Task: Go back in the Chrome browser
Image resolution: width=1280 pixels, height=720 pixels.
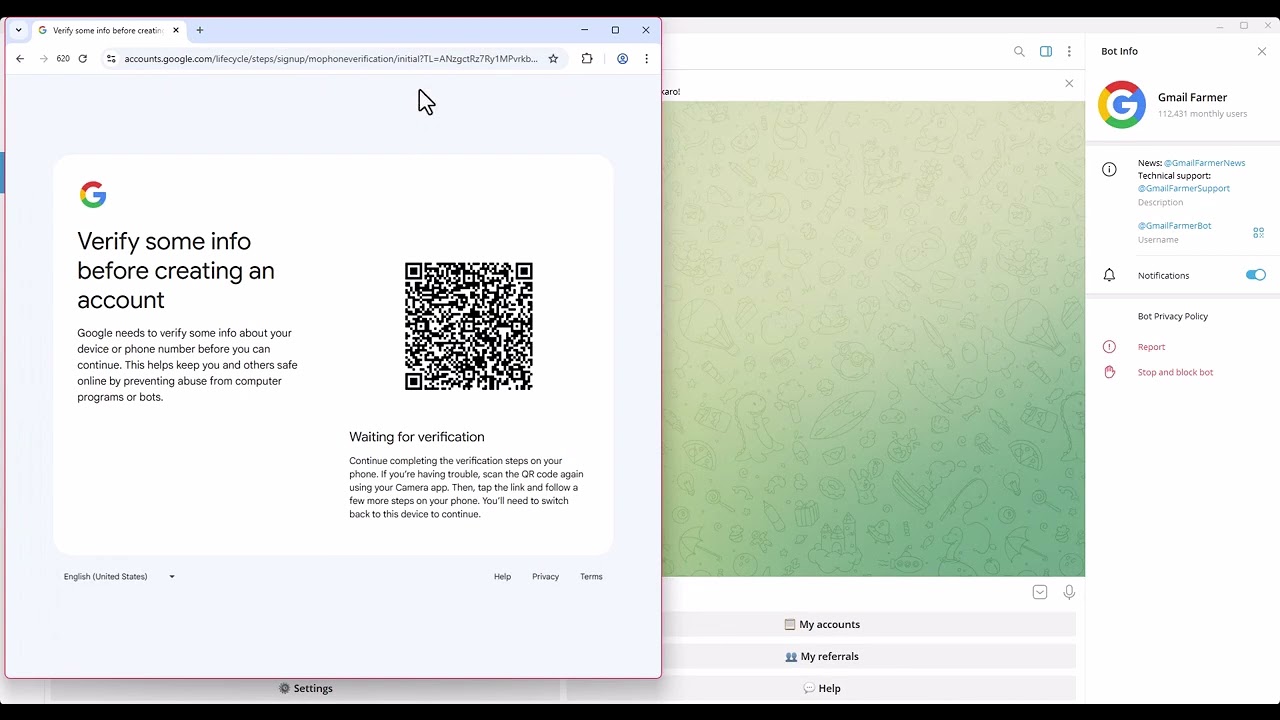Action: [x=20, y=59]
